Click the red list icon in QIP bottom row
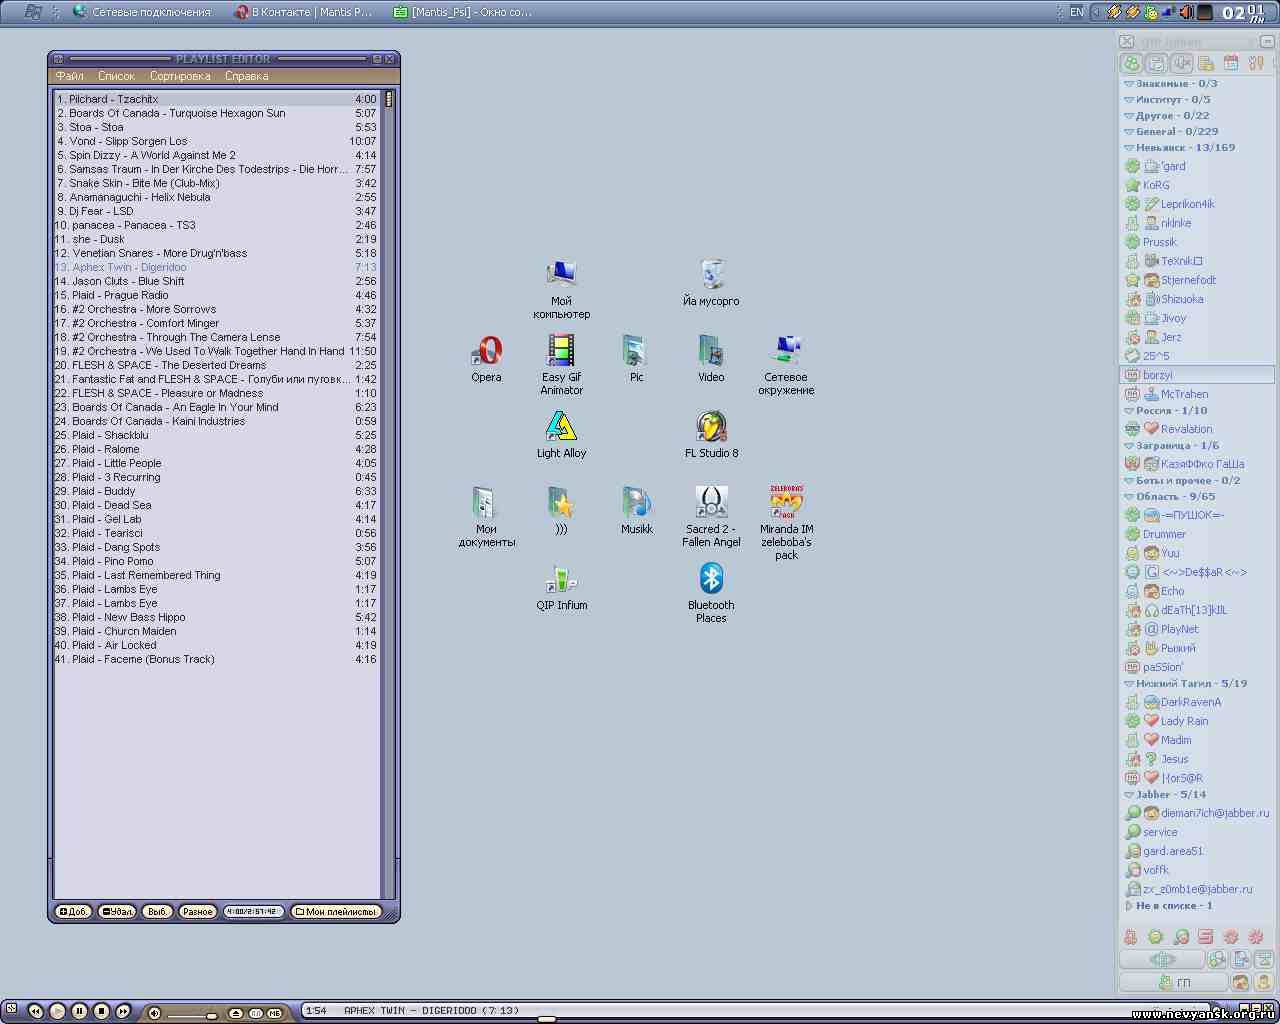This screenshot has width=1280, height=1024. click(x=1205, y=937)
